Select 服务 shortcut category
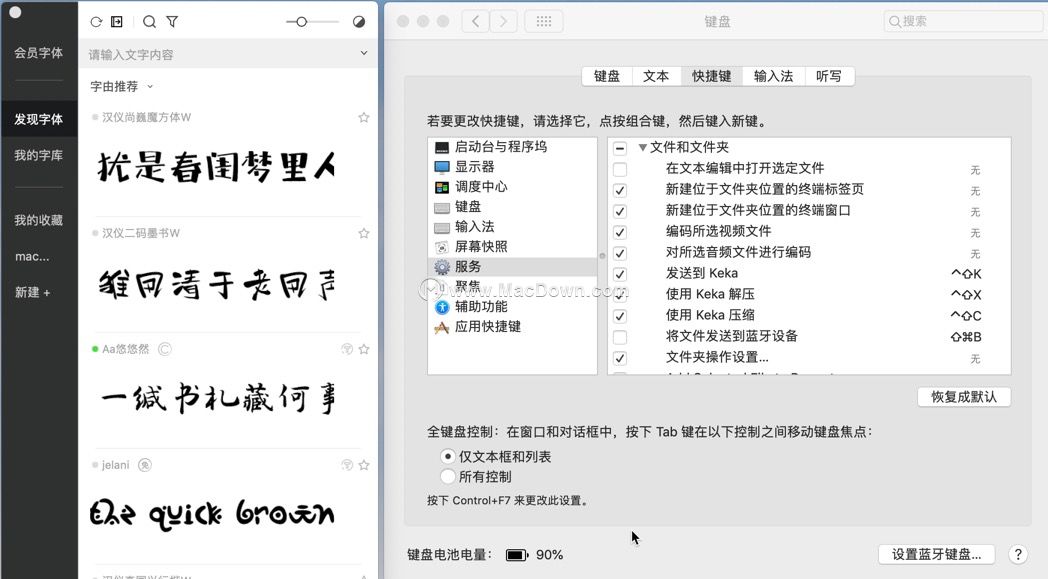The width and height of the screenshot is (1048, 579). tap(512, 267)
